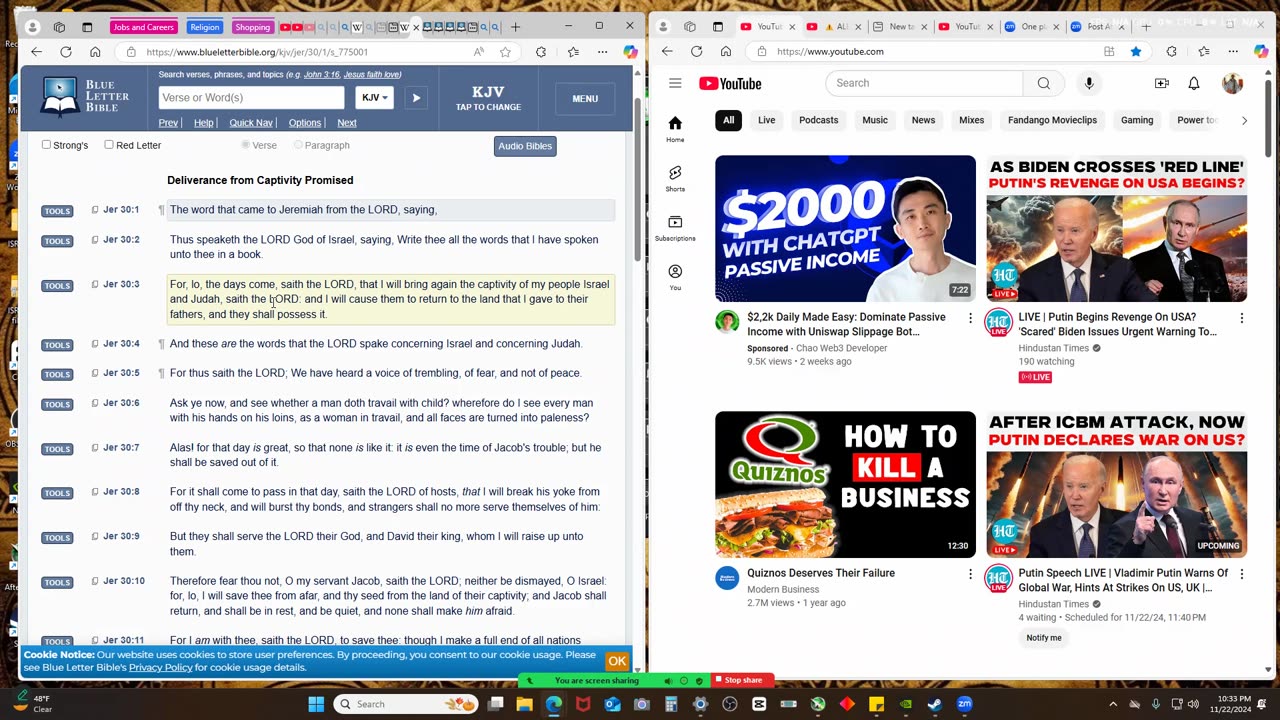This screenshot has width=1280, height=720.
Task: Open the Religion tab group
Action: click(204, 27)
